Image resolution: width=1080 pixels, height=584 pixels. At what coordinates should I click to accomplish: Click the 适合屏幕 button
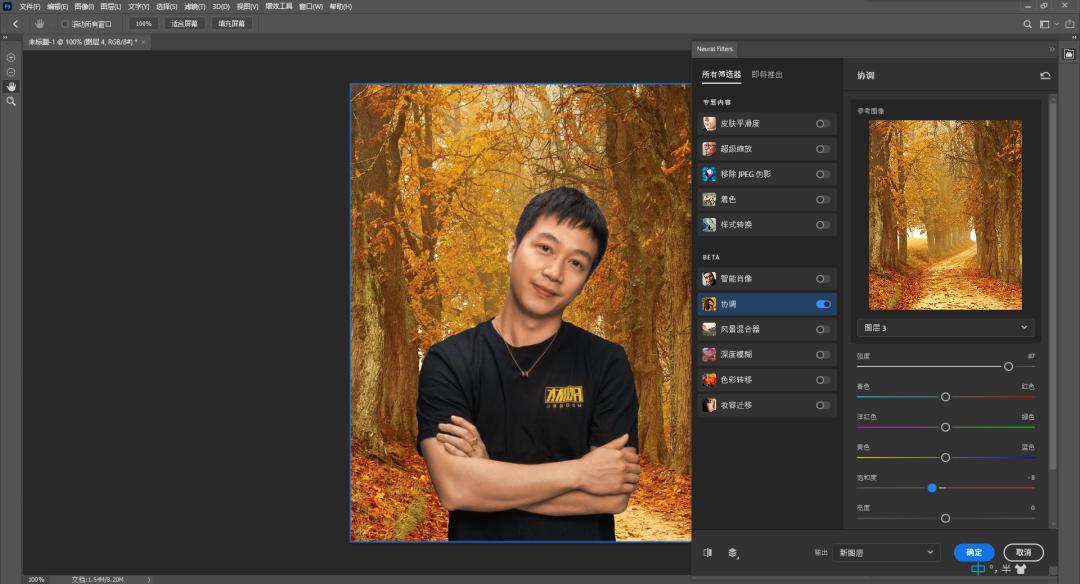click(184, 22)
